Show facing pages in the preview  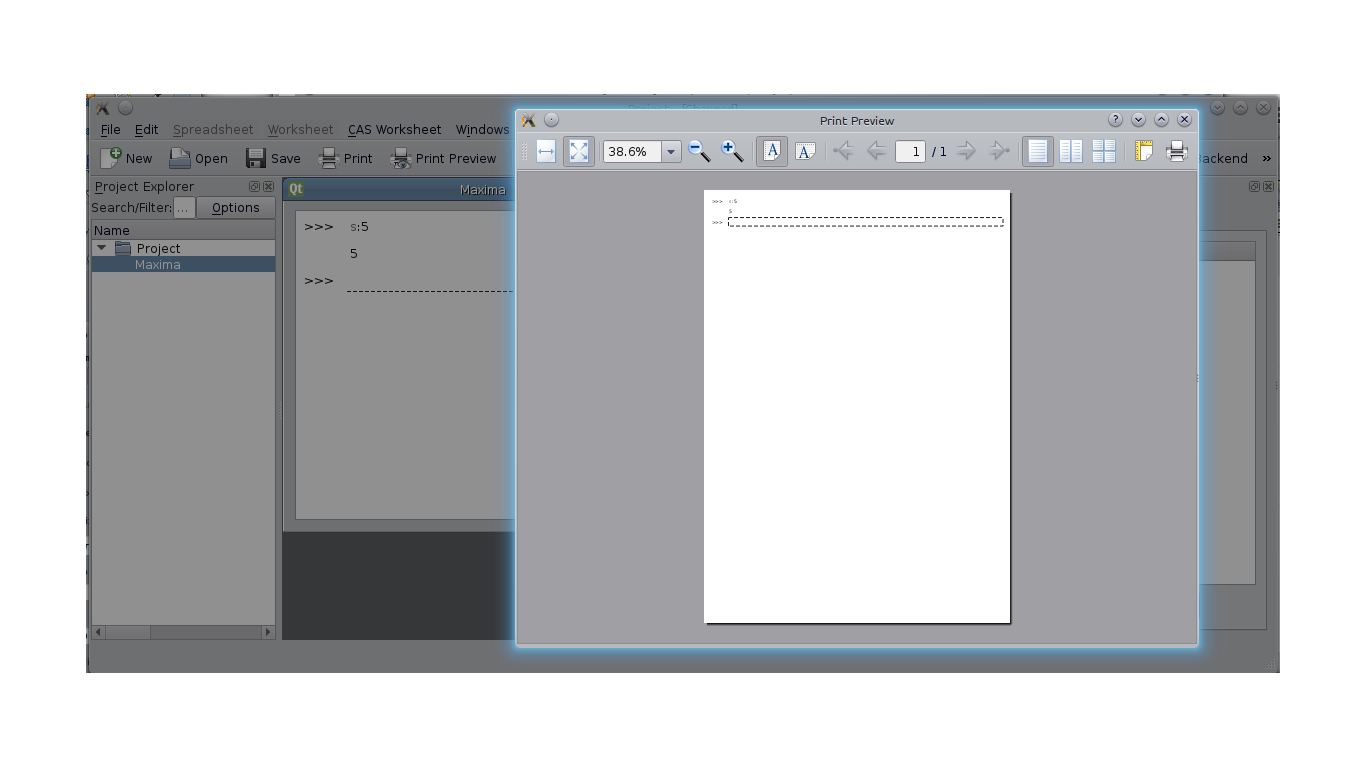(x=1071, y=151)
